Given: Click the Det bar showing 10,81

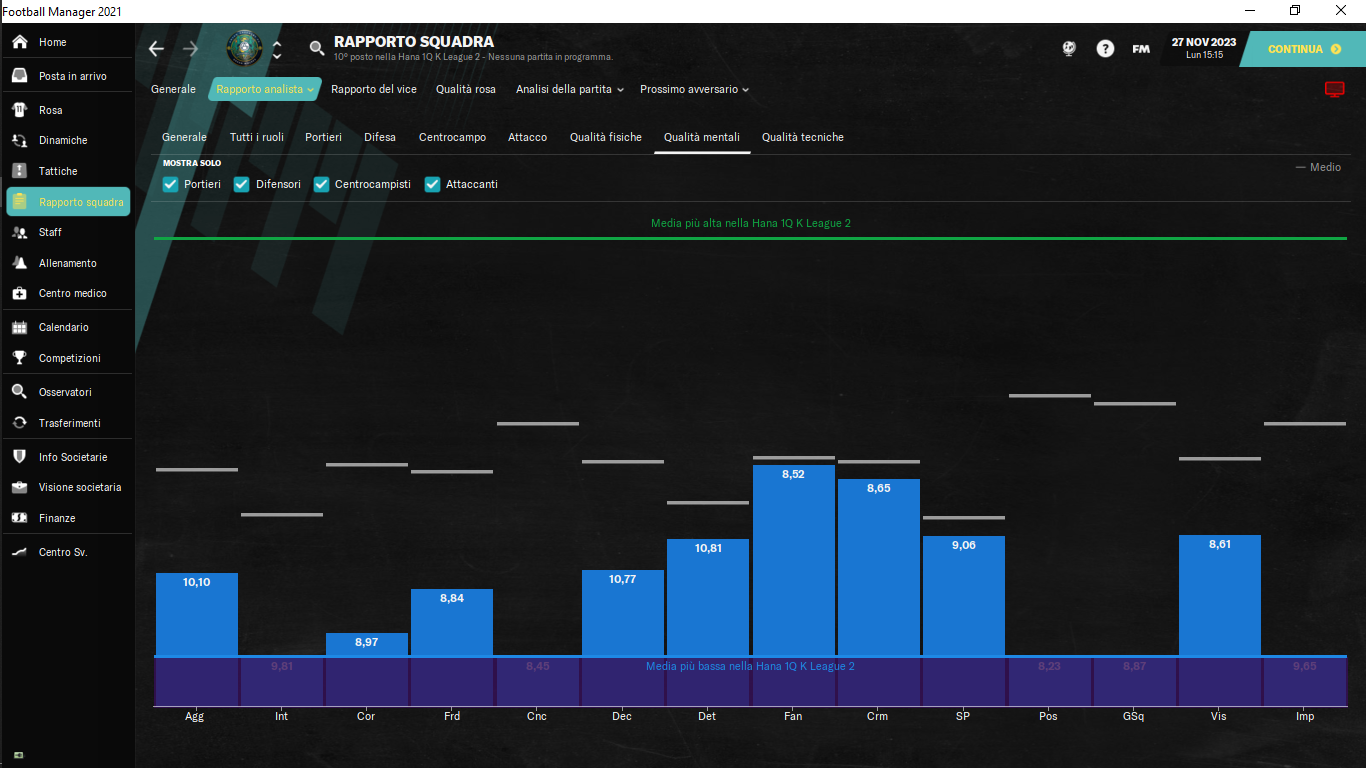Looking at the screenshot, I should pos(708,598).
